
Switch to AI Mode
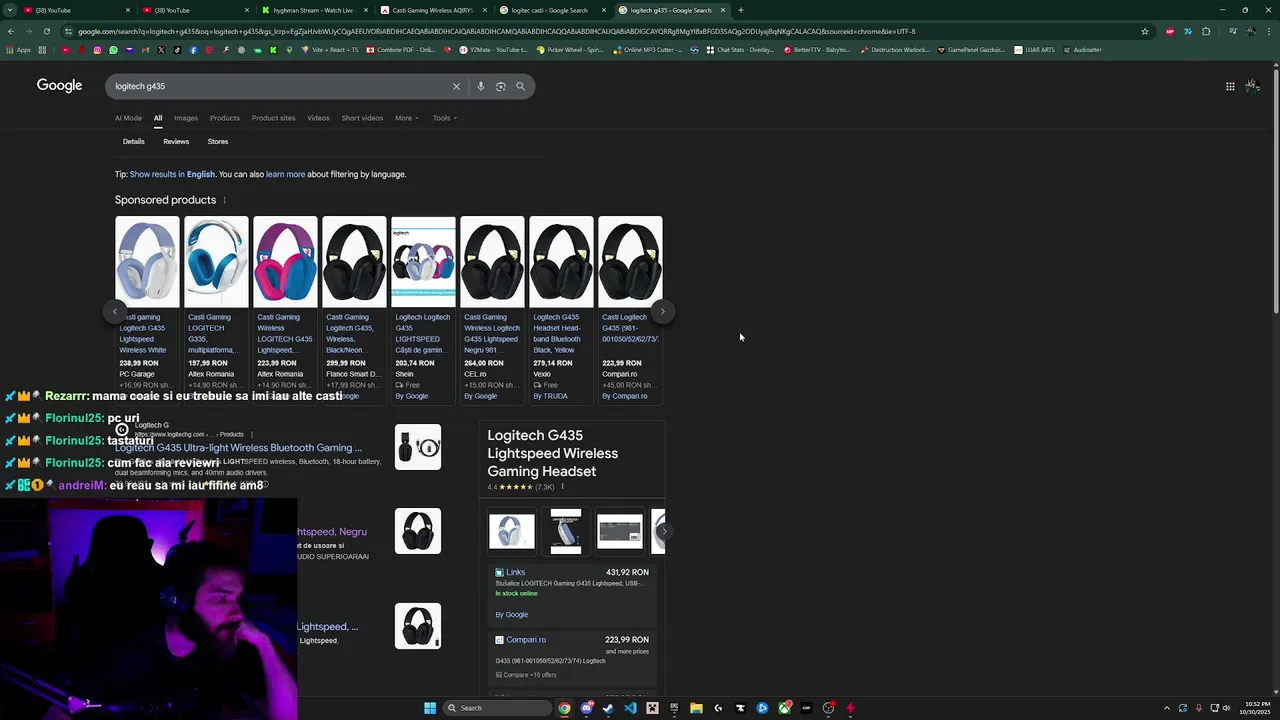tap(128, 118)
